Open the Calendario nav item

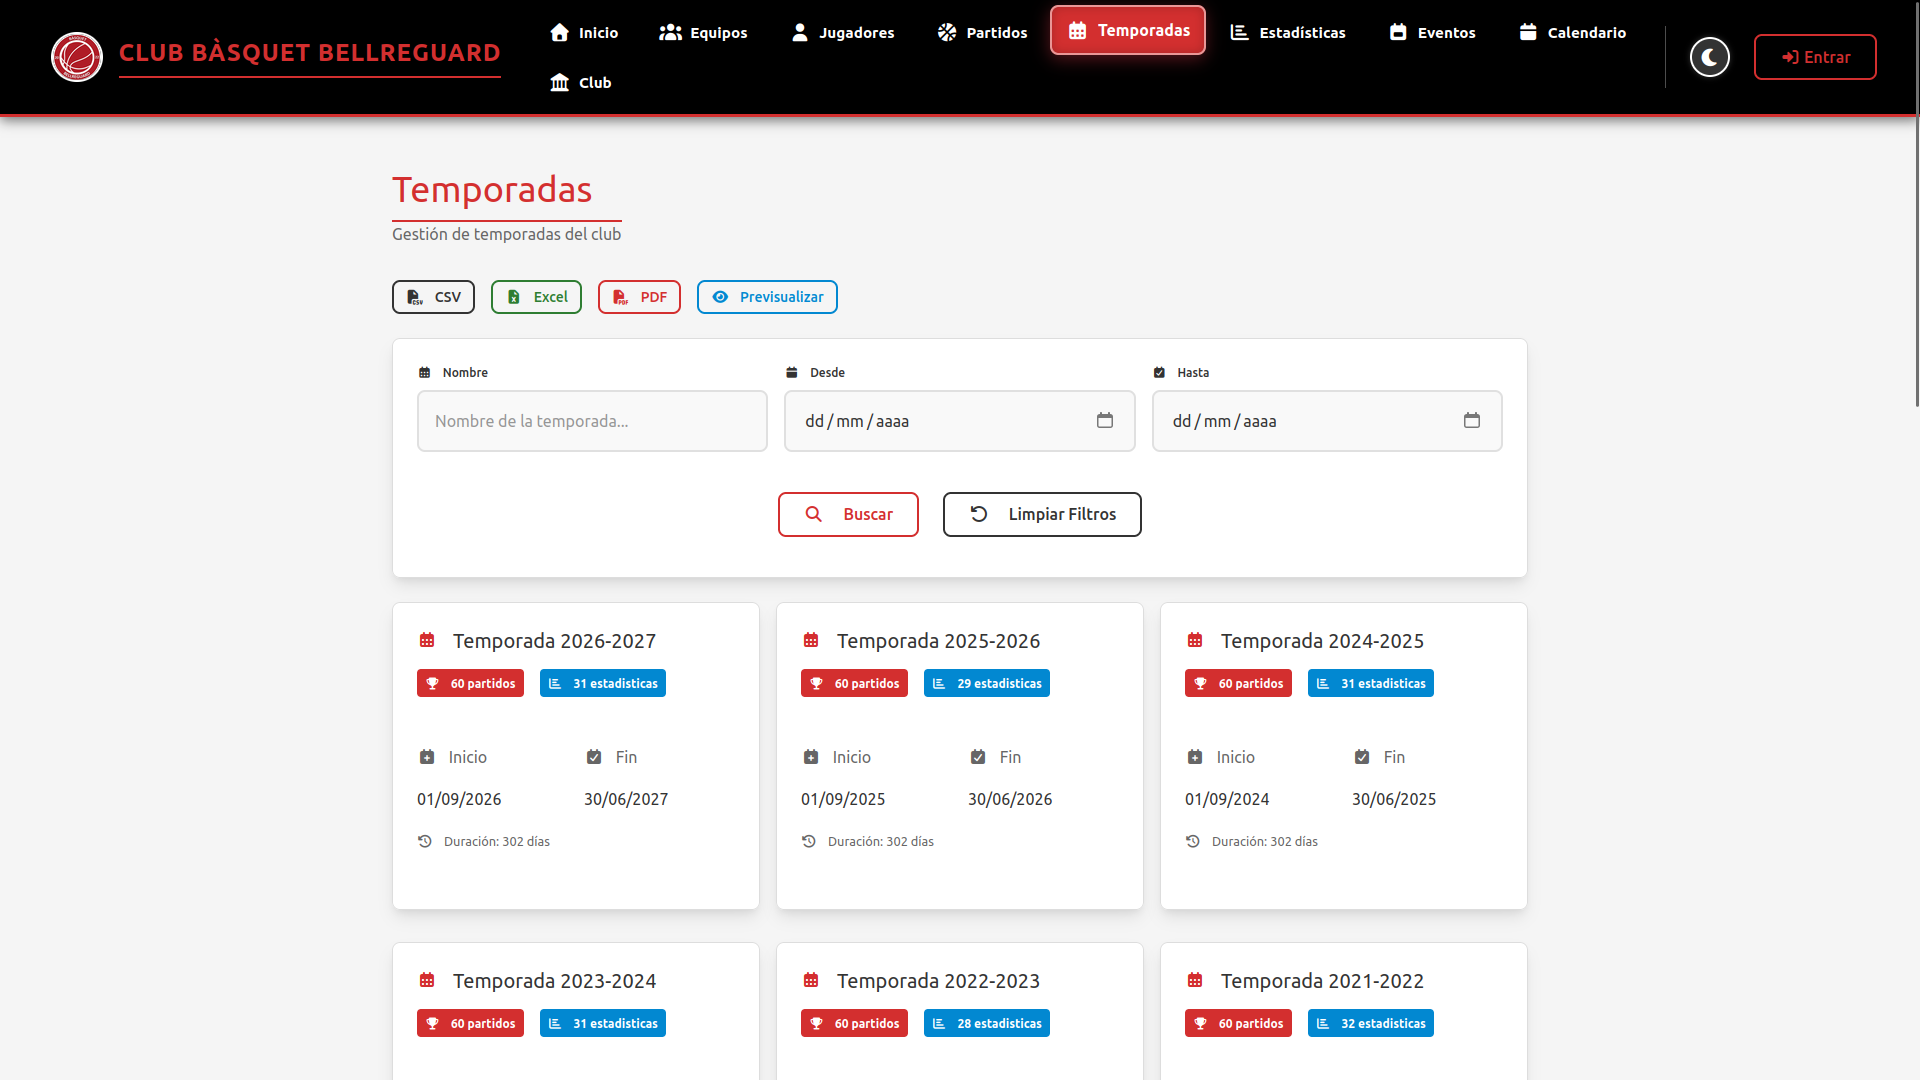[x=1572, y=32]
